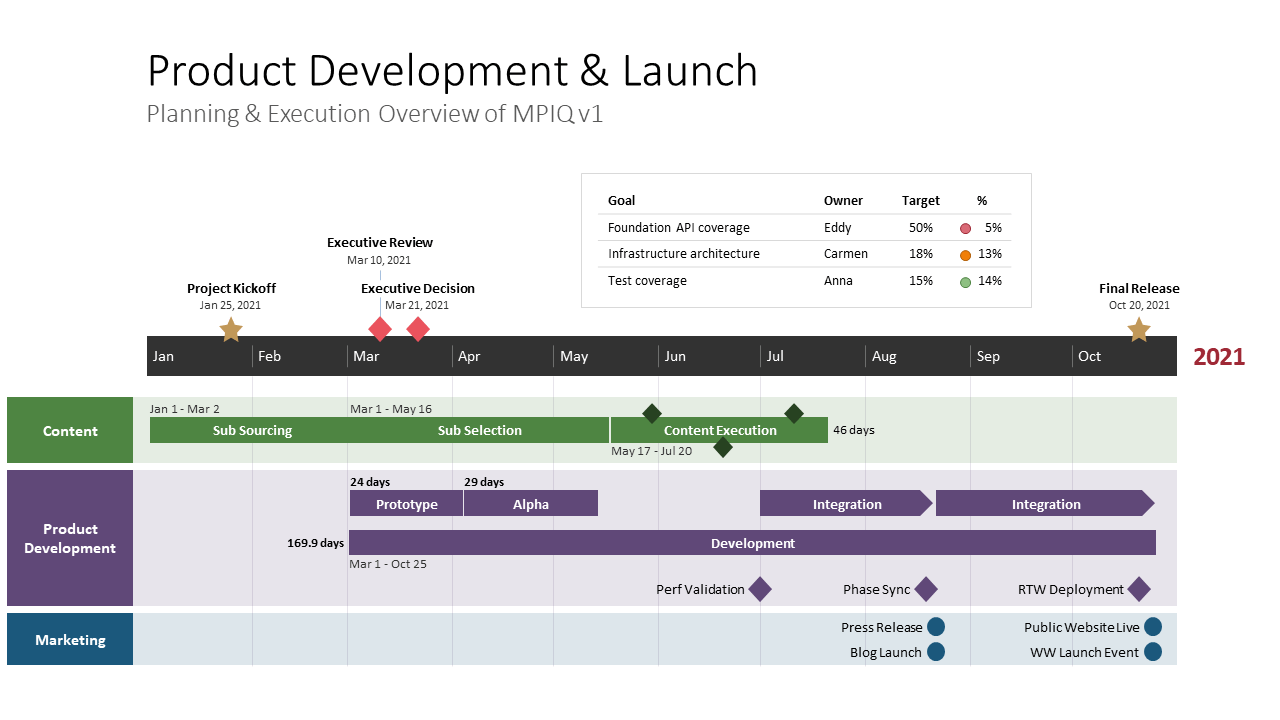The image size is (1280, 720).
Task: Click the Test coverage green status dot
Action: (965, 281)
